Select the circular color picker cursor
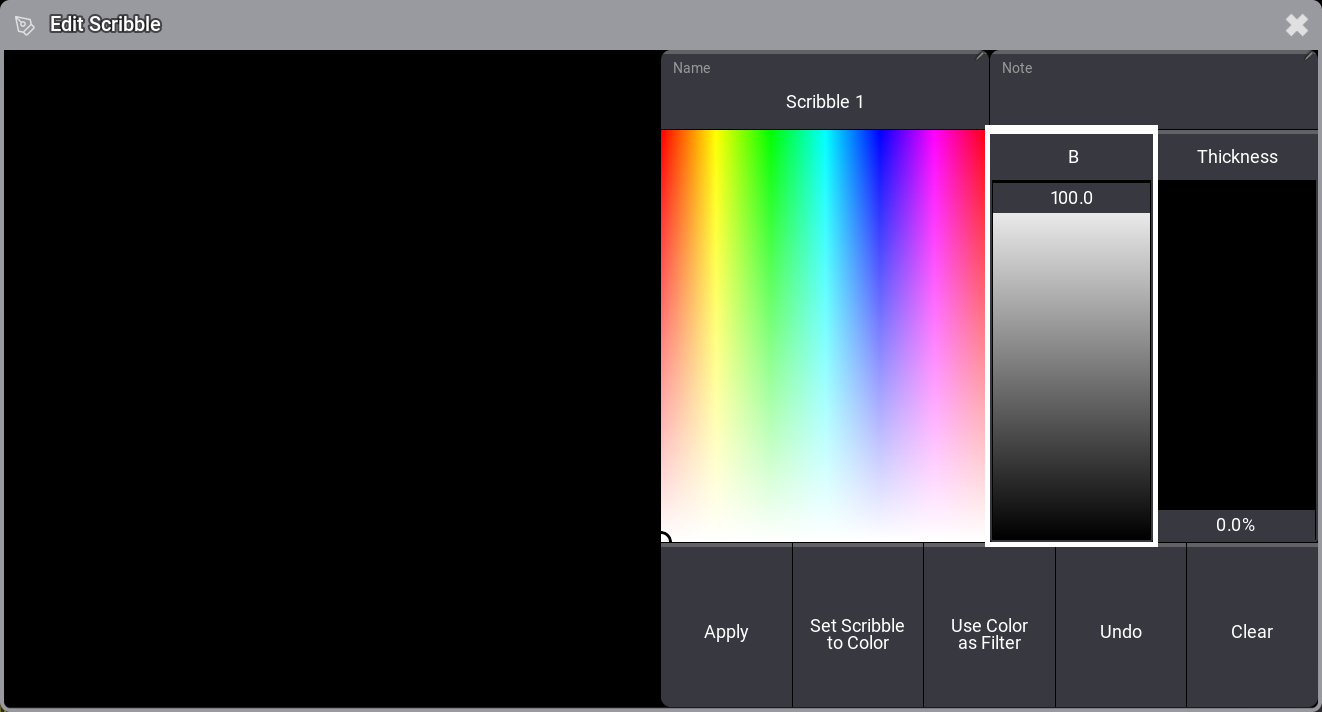1322x712 pixels. 664,540
